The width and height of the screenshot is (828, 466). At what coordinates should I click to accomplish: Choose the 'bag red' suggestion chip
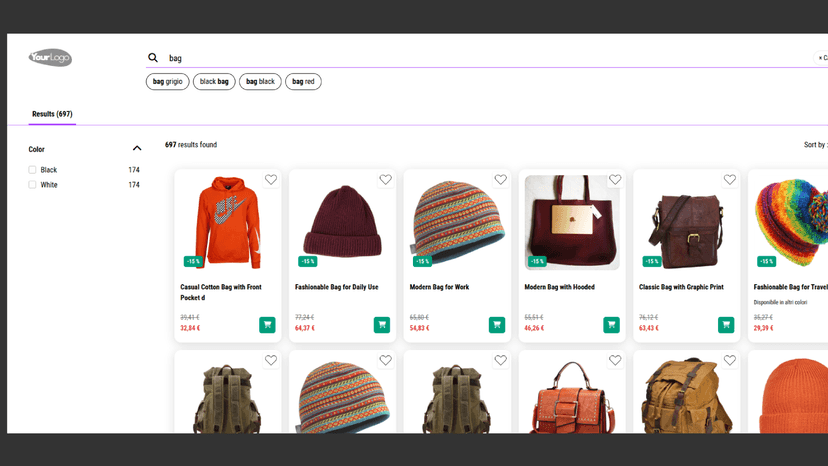(x=303, y=81)
